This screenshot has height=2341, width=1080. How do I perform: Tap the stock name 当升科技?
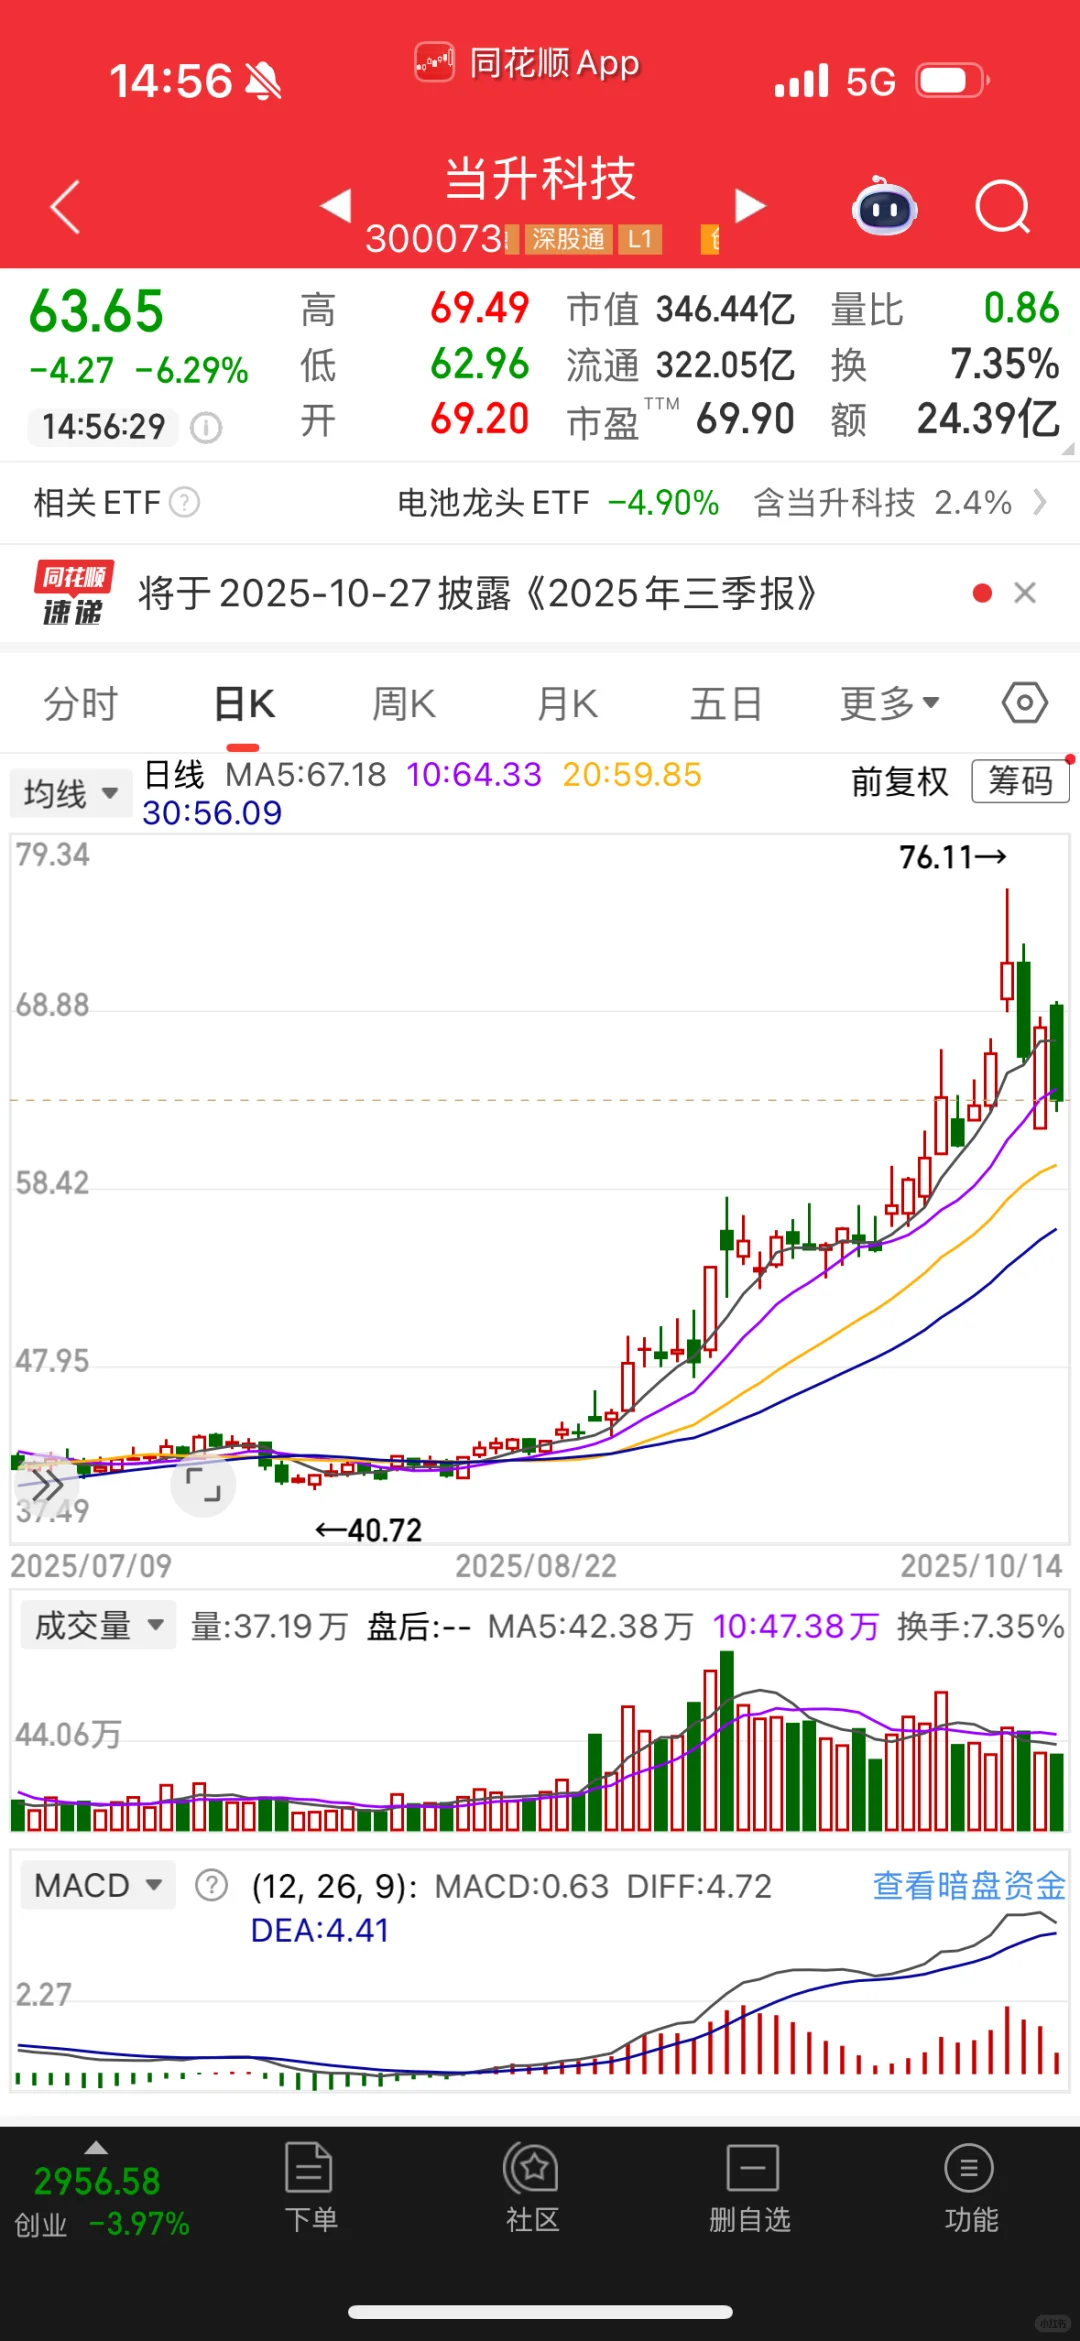[x=540, y=179]
